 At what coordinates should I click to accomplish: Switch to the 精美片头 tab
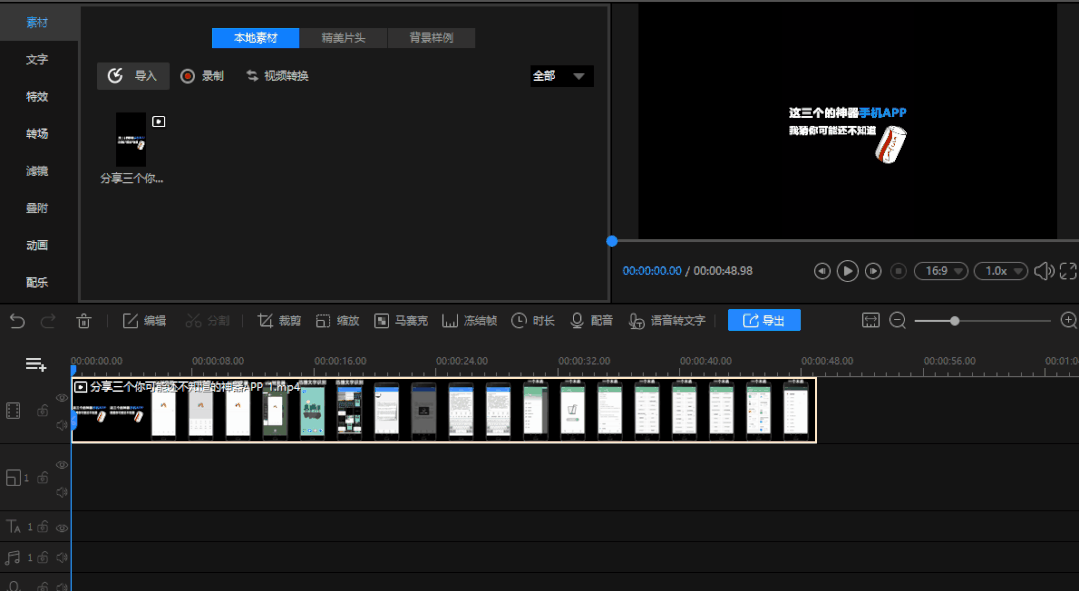click(x=343, y=38)
